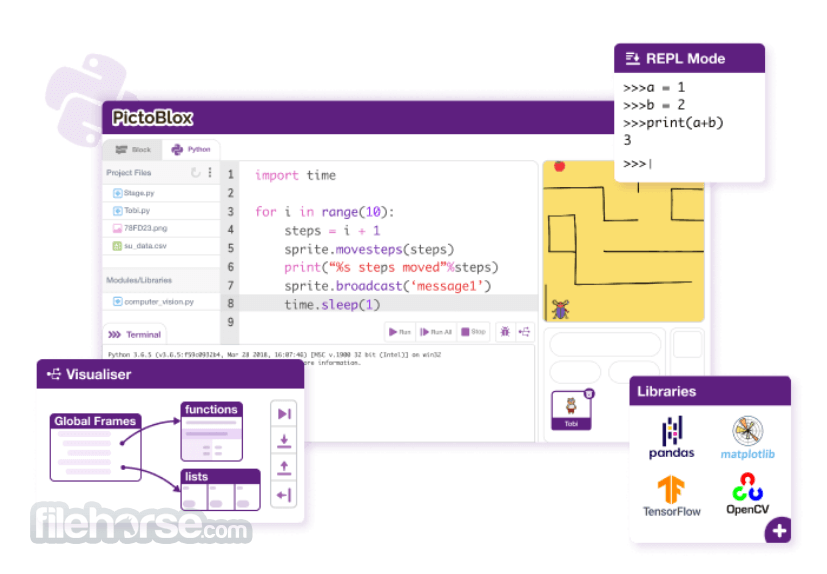This screenshot has width=827, height=574.
Task: Select the matplotlib library
Action: [x=747, y=437]
